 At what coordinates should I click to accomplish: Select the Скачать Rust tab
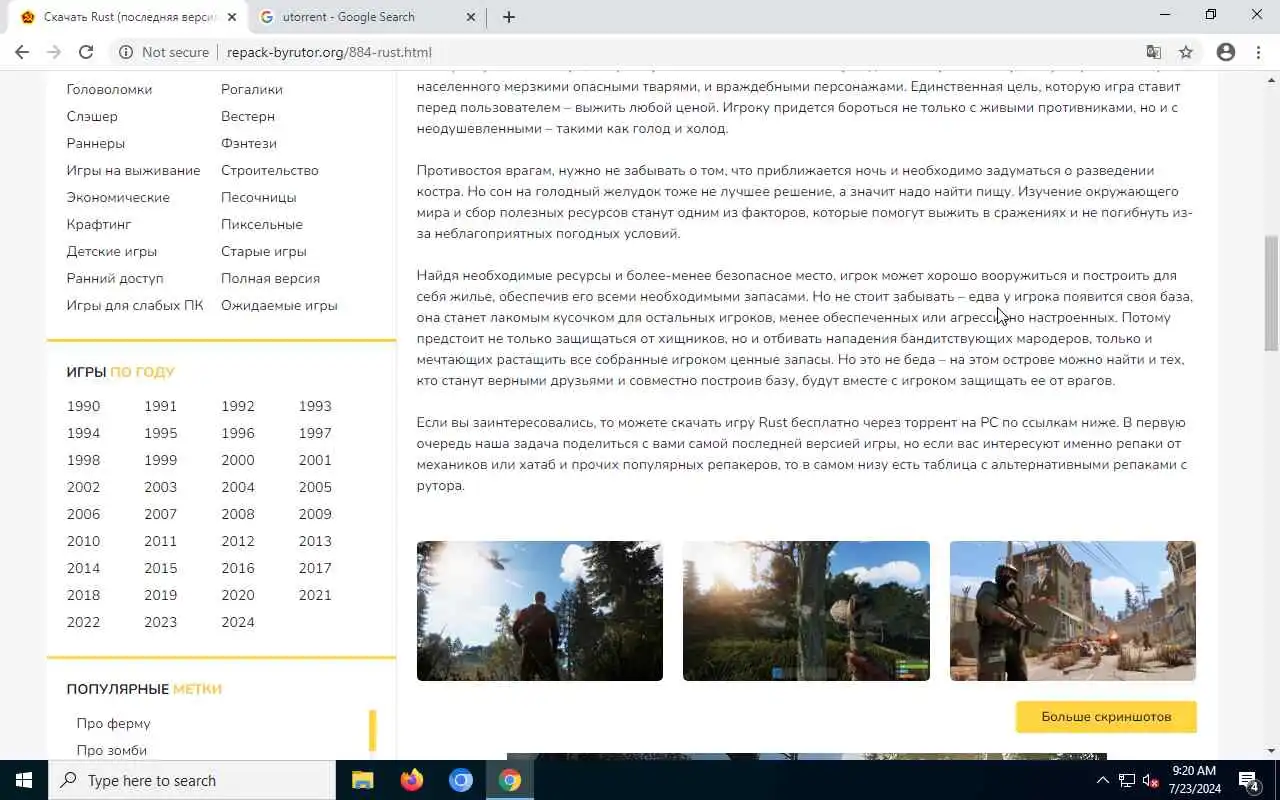point(130,17)
